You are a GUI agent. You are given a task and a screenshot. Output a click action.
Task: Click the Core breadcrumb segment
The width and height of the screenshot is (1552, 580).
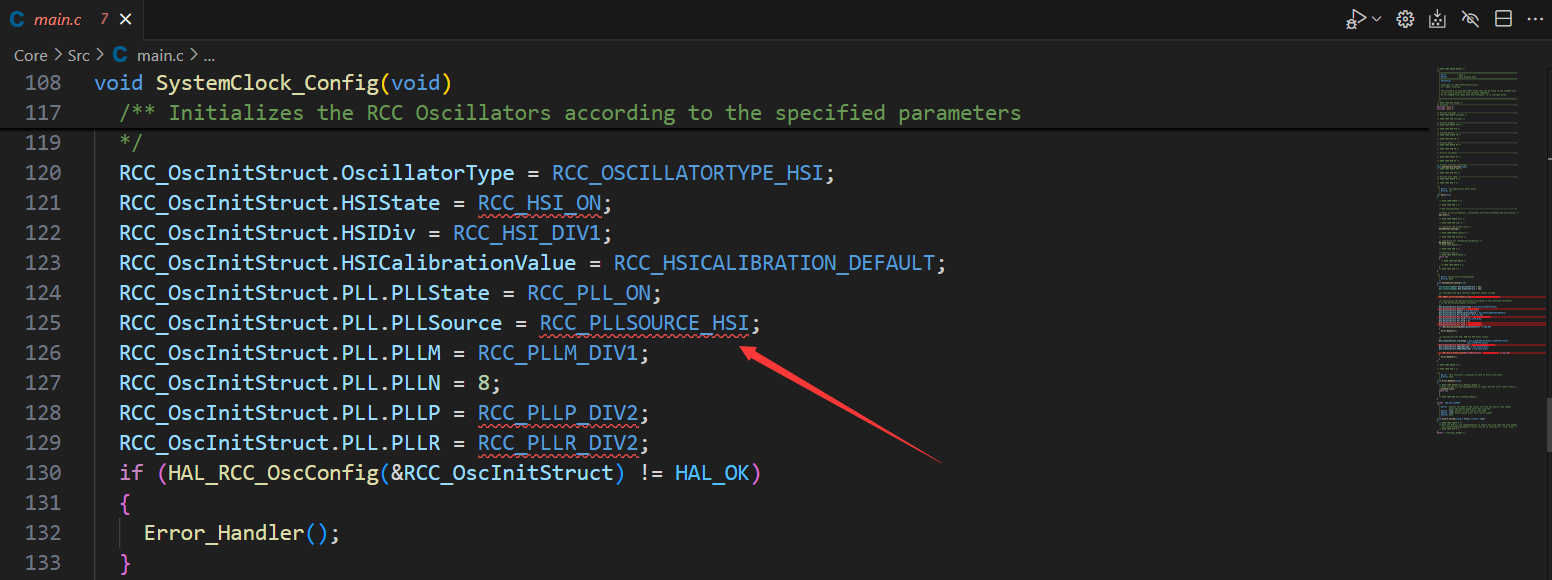31,55
